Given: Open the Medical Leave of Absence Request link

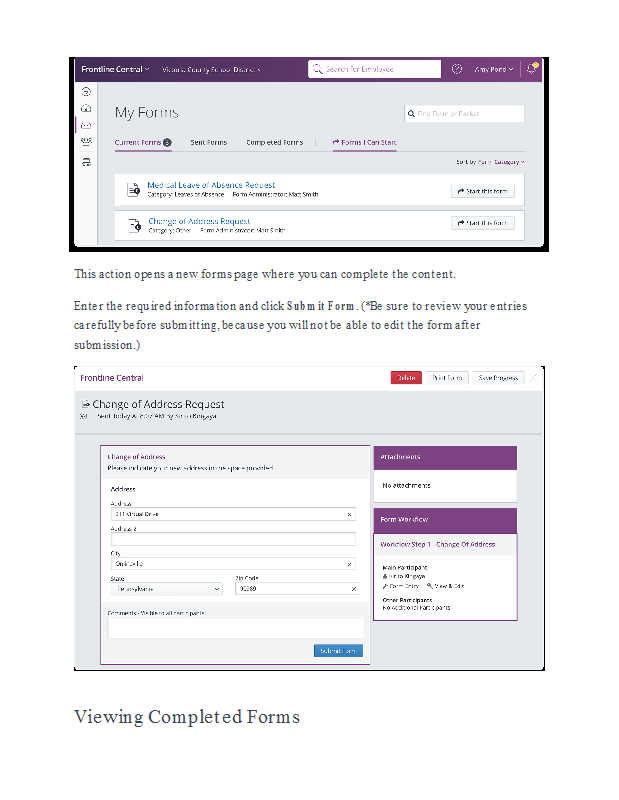Looking at the screenshot, I should (x=211, y=185).
